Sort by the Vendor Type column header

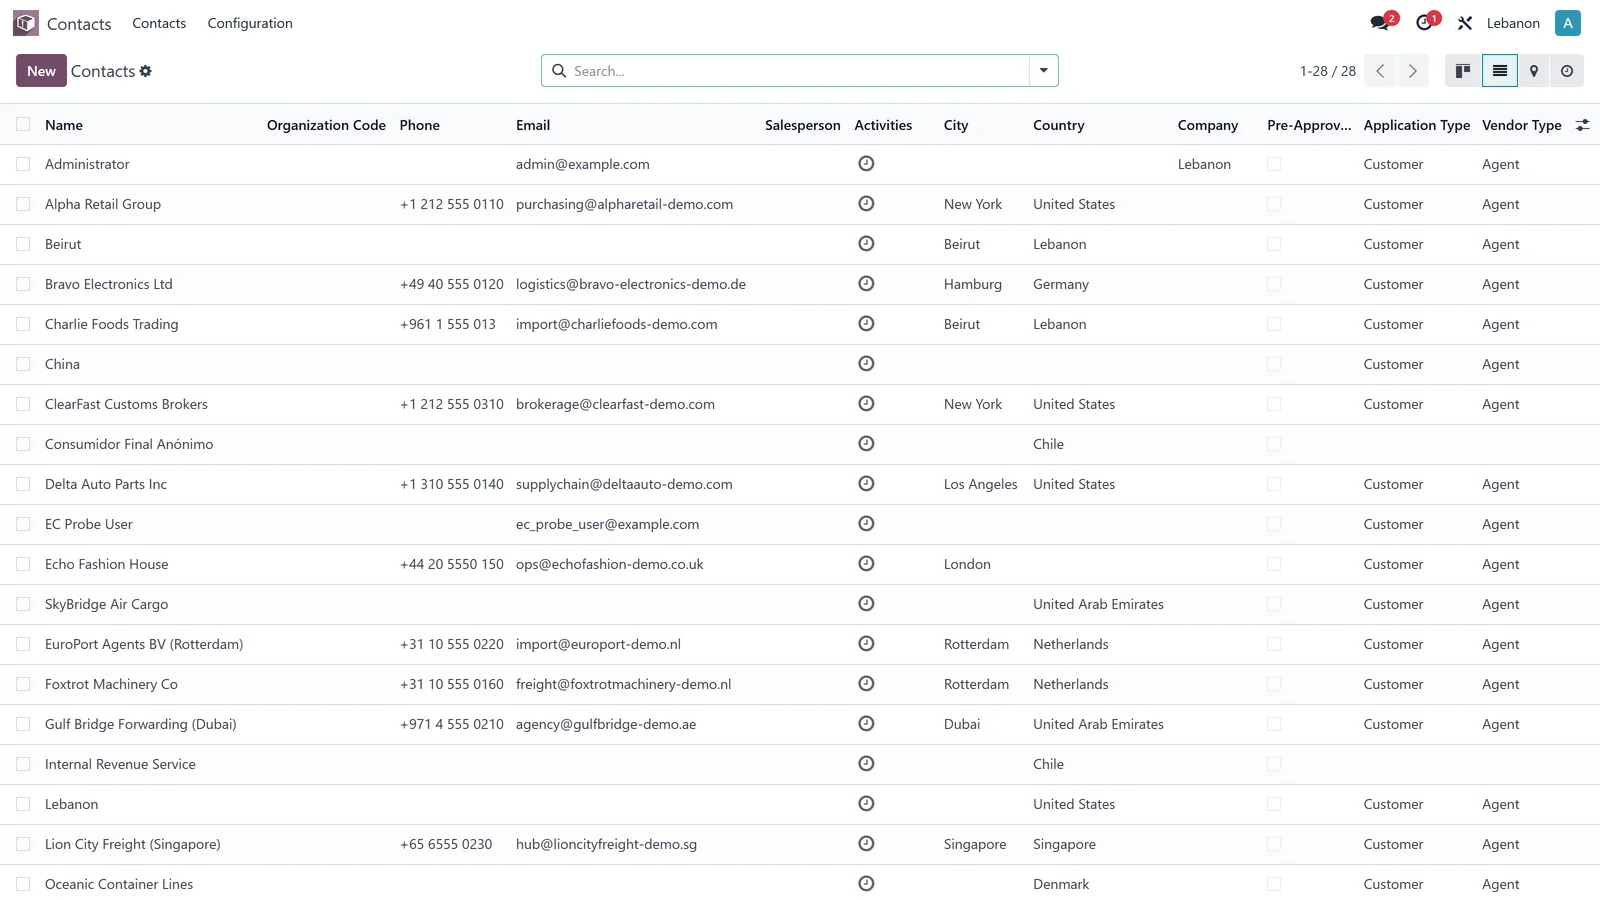pos(1521,125)
